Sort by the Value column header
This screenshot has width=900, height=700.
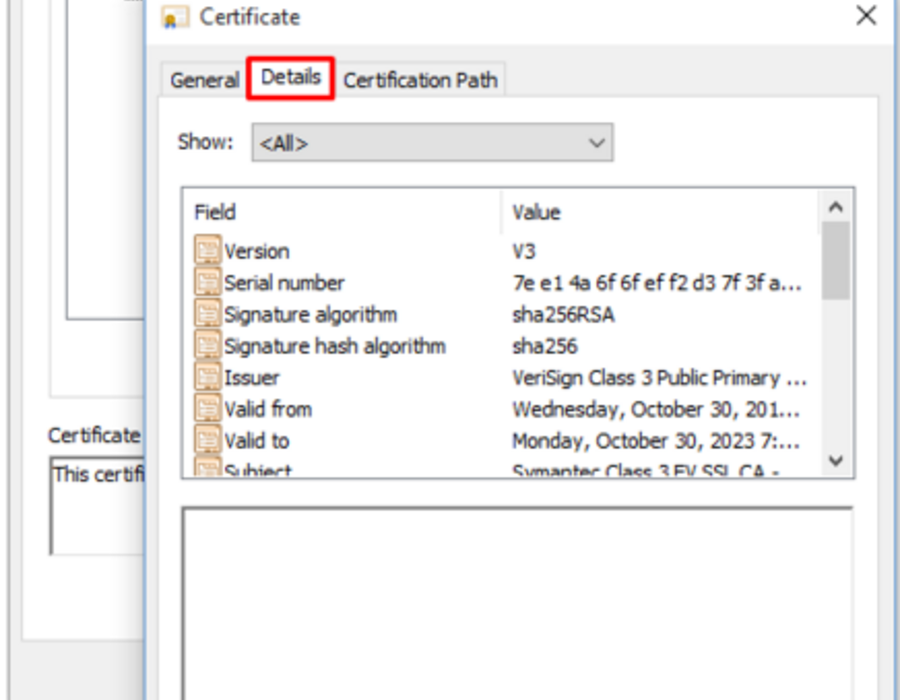[660, 212]
